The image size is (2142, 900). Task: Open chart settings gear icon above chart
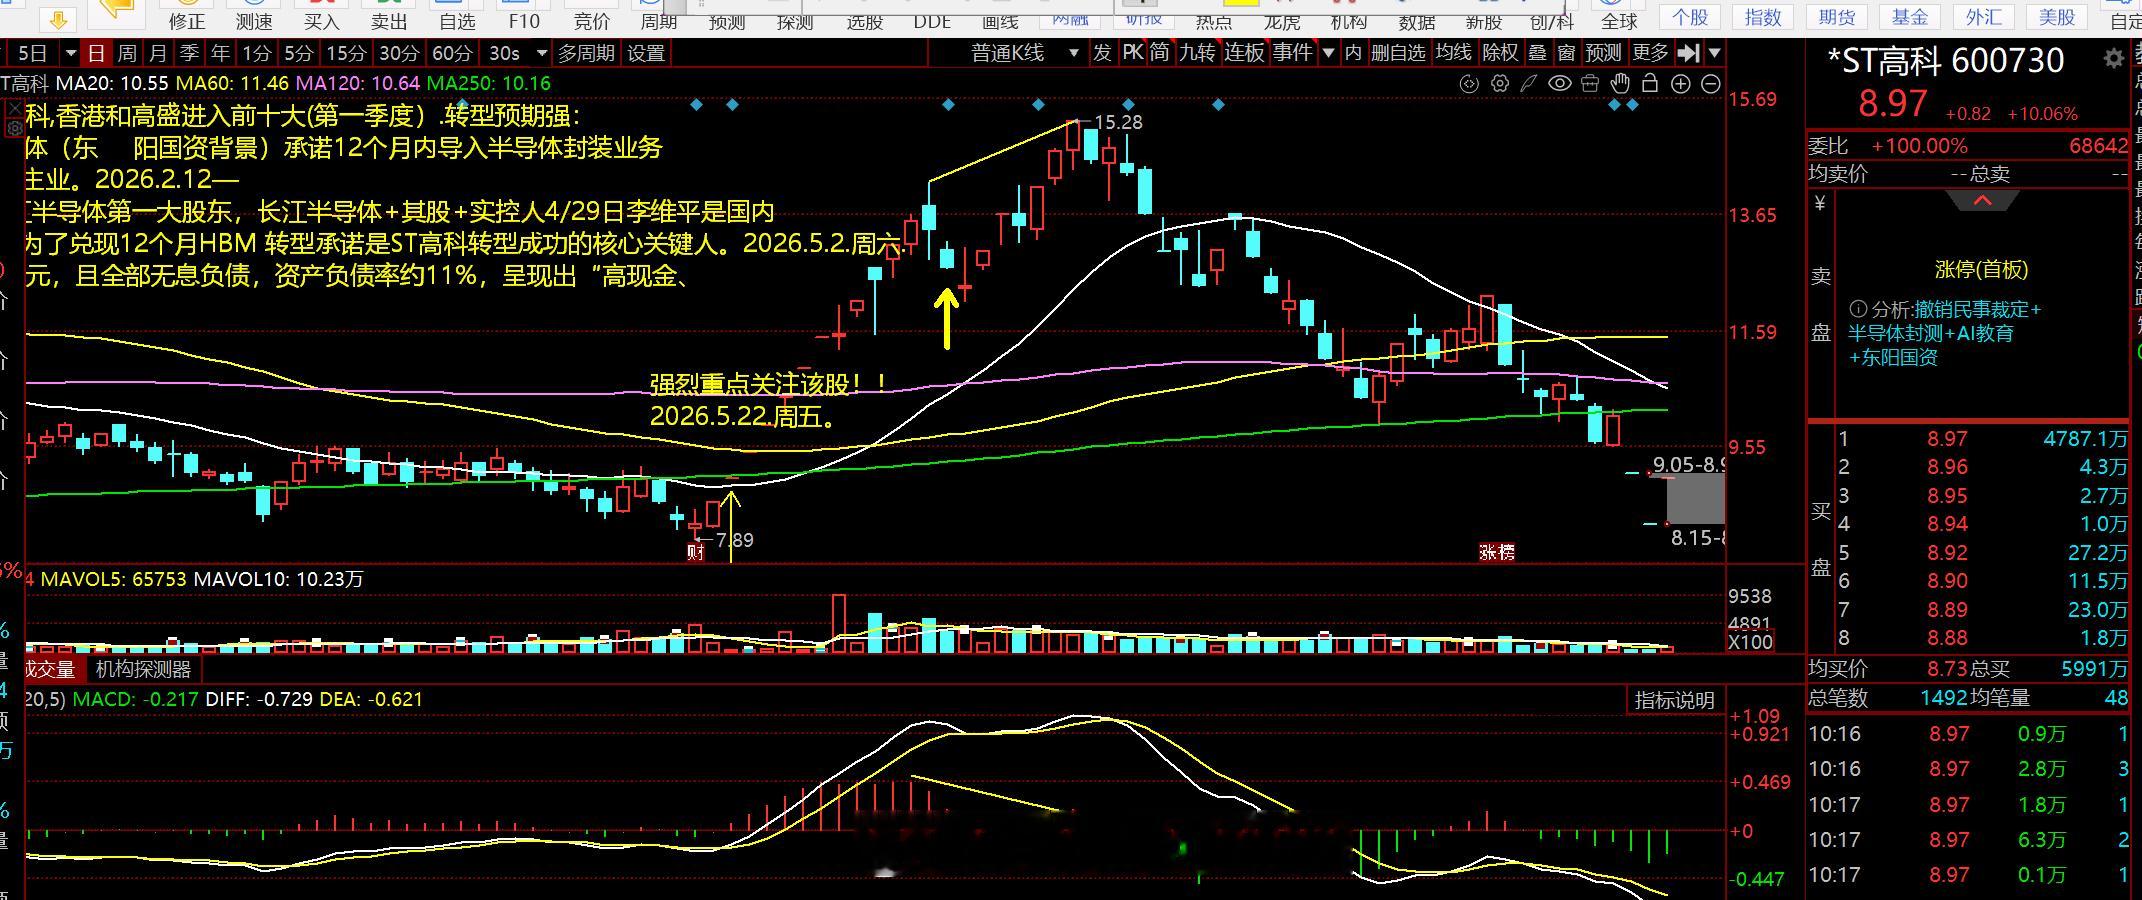pos(1499,84)
